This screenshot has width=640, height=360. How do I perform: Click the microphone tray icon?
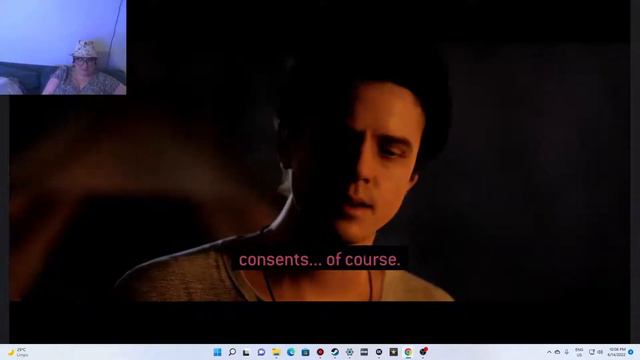pos(567,352)
